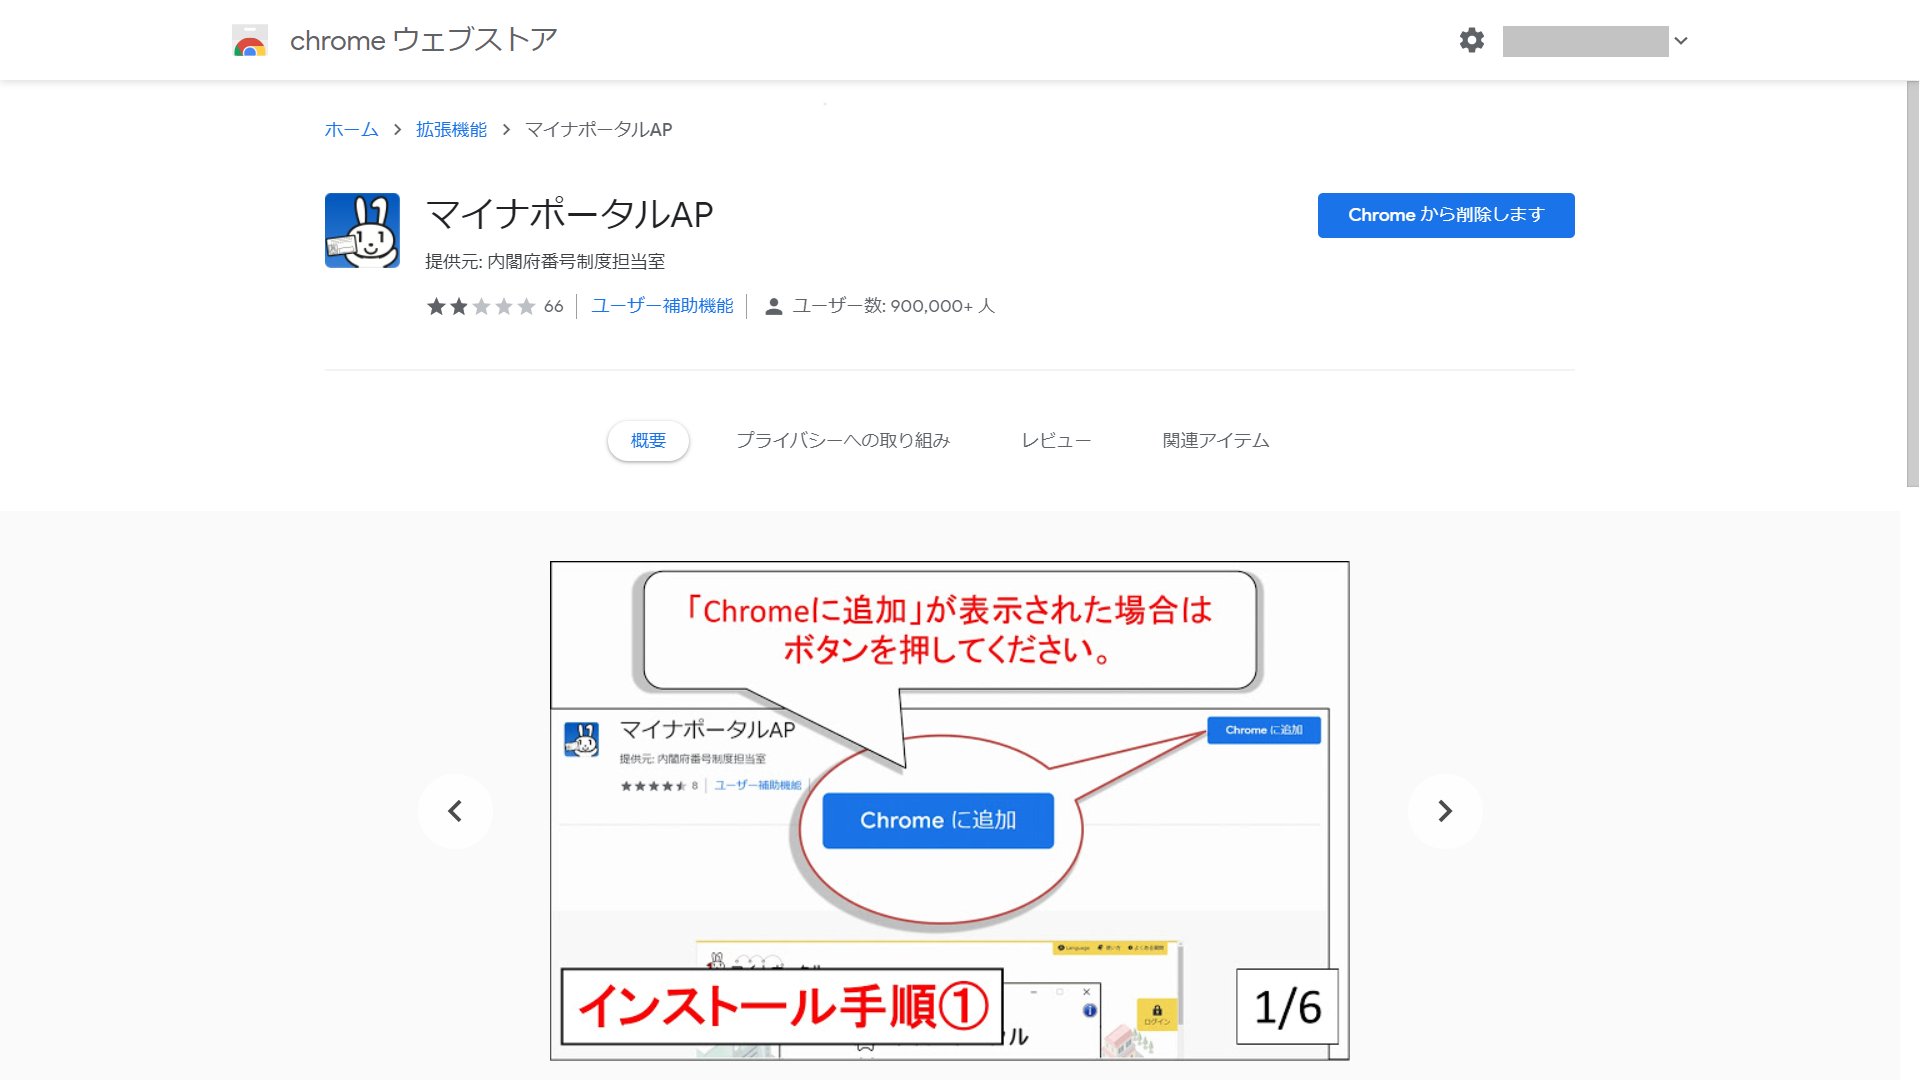Click the Chrome Web Store rainbow logo
The height and width of the screenshot is (1080, 1920).
coord(249,40)
